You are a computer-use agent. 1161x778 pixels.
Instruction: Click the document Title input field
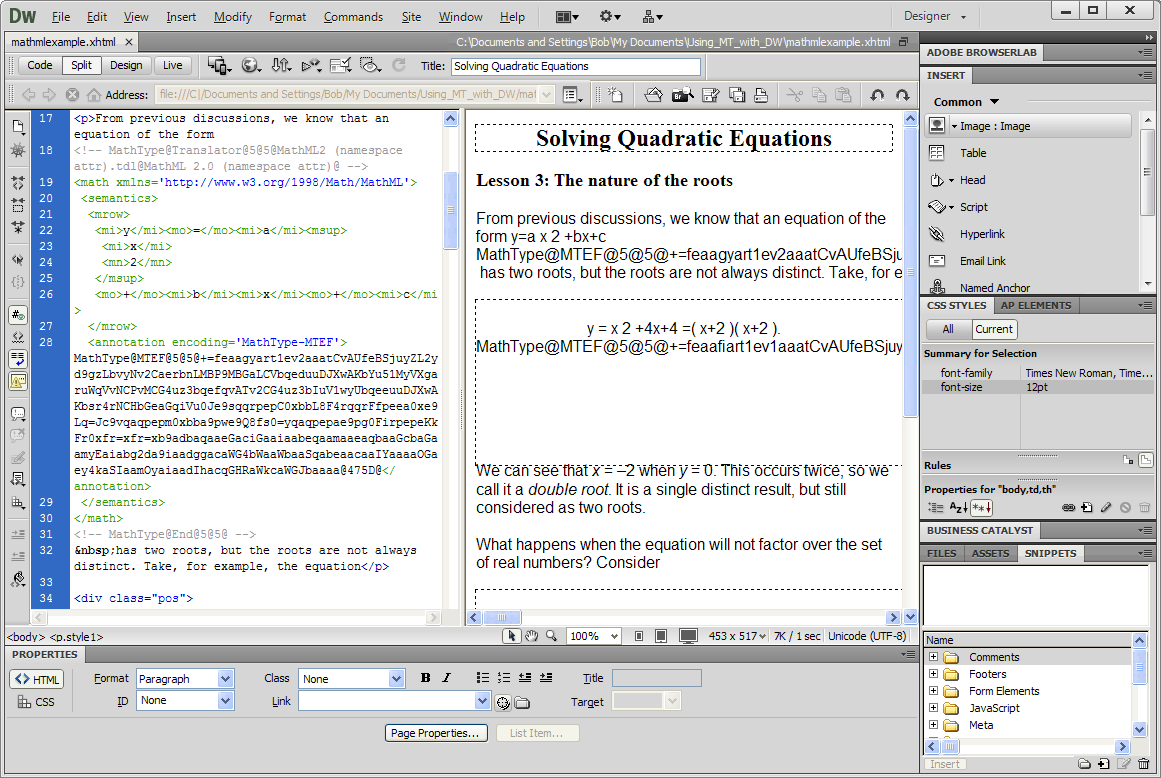tap(576, 66)
